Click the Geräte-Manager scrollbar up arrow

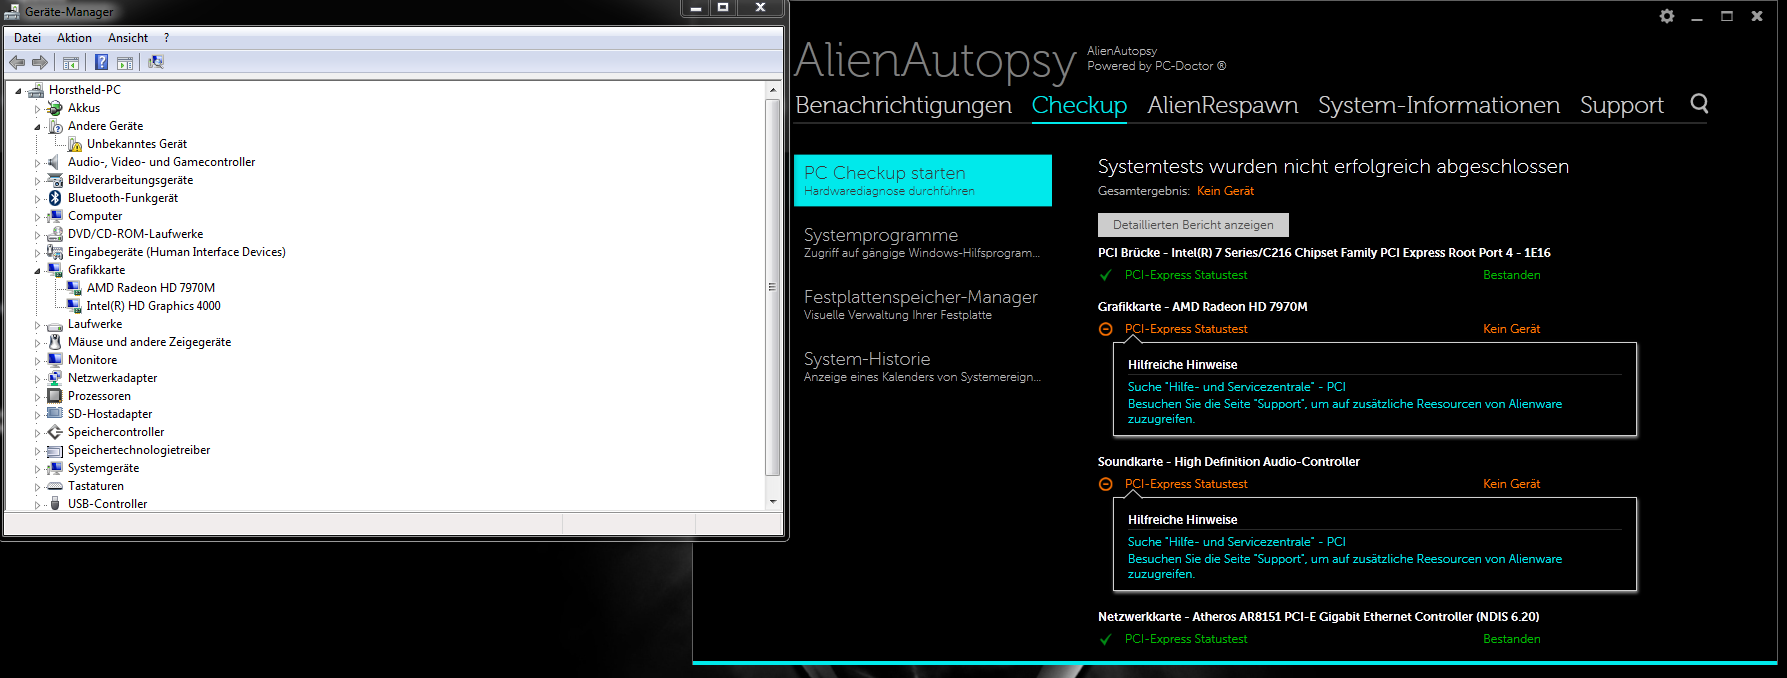(773, 90)
